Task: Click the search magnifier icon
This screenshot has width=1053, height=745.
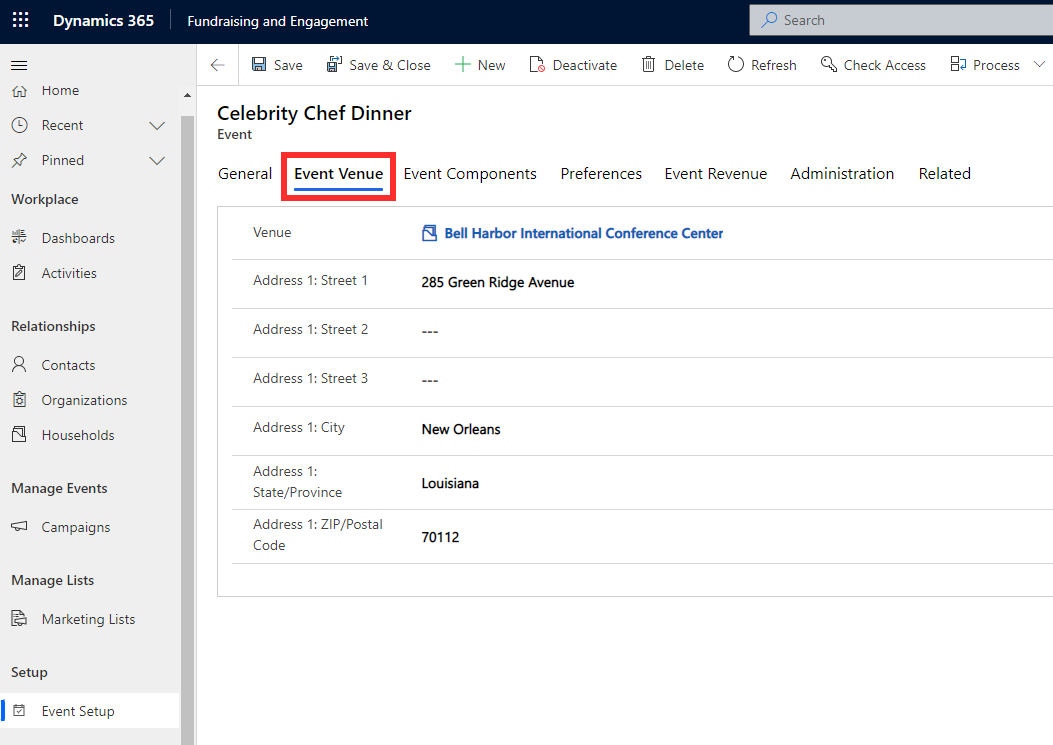Action: [x=769, y=20]
